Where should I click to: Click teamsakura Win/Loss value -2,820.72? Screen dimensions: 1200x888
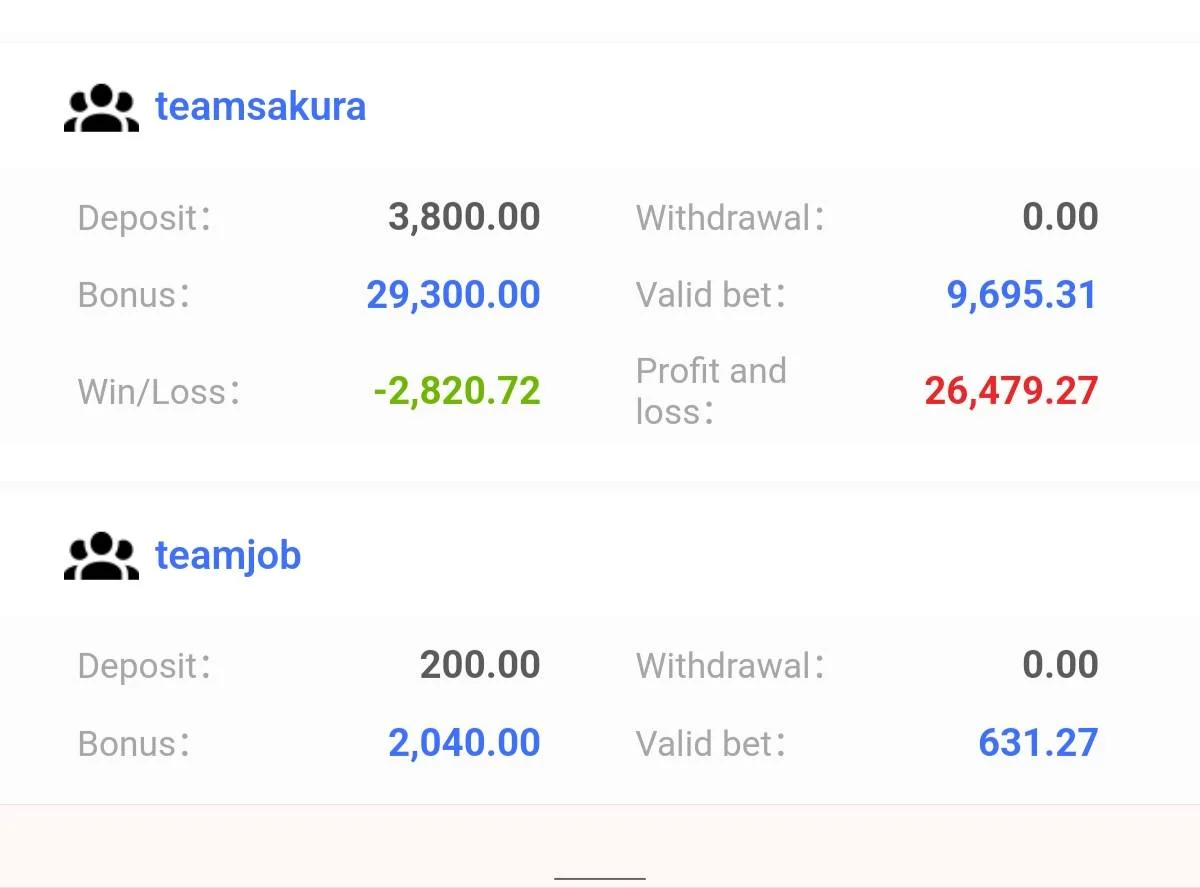456,390
